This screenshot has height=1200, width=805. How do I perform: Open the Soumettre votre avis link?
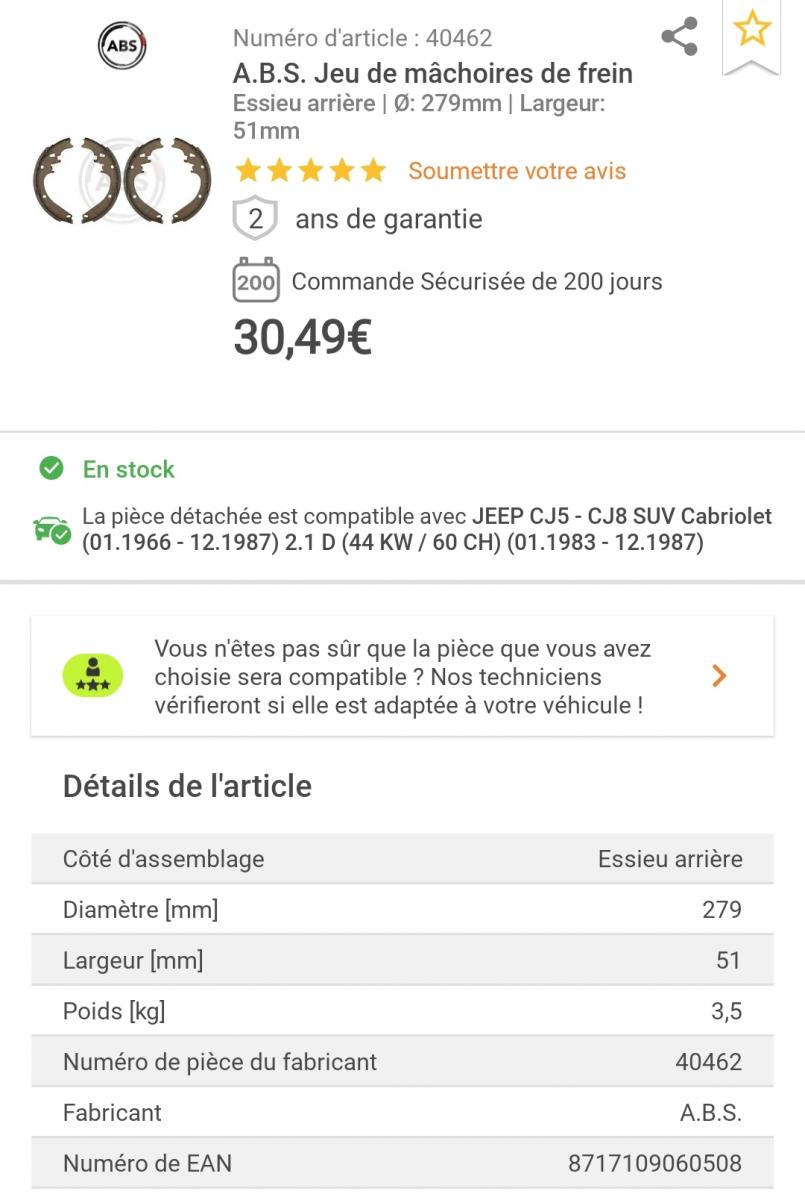pyautogui.click(x=517, y=171)
